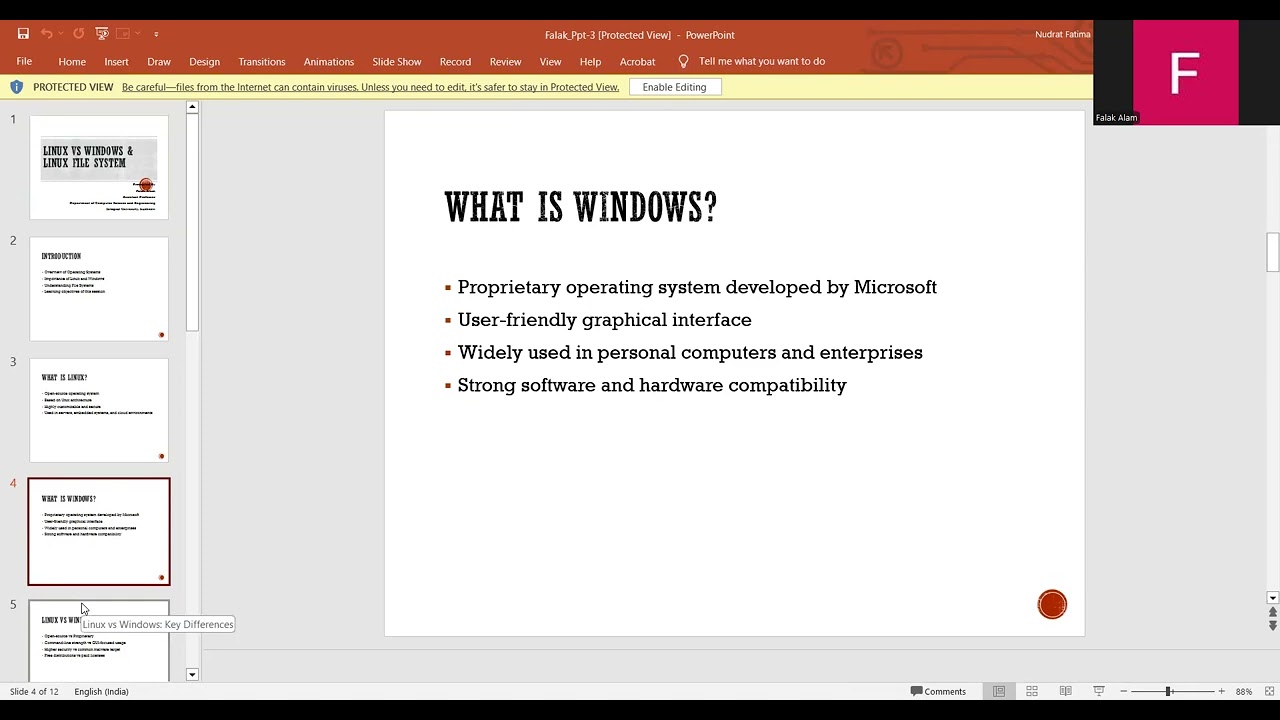Switch to the Home ribbon tab
The image size is (1280, 720).
(72, 61)
